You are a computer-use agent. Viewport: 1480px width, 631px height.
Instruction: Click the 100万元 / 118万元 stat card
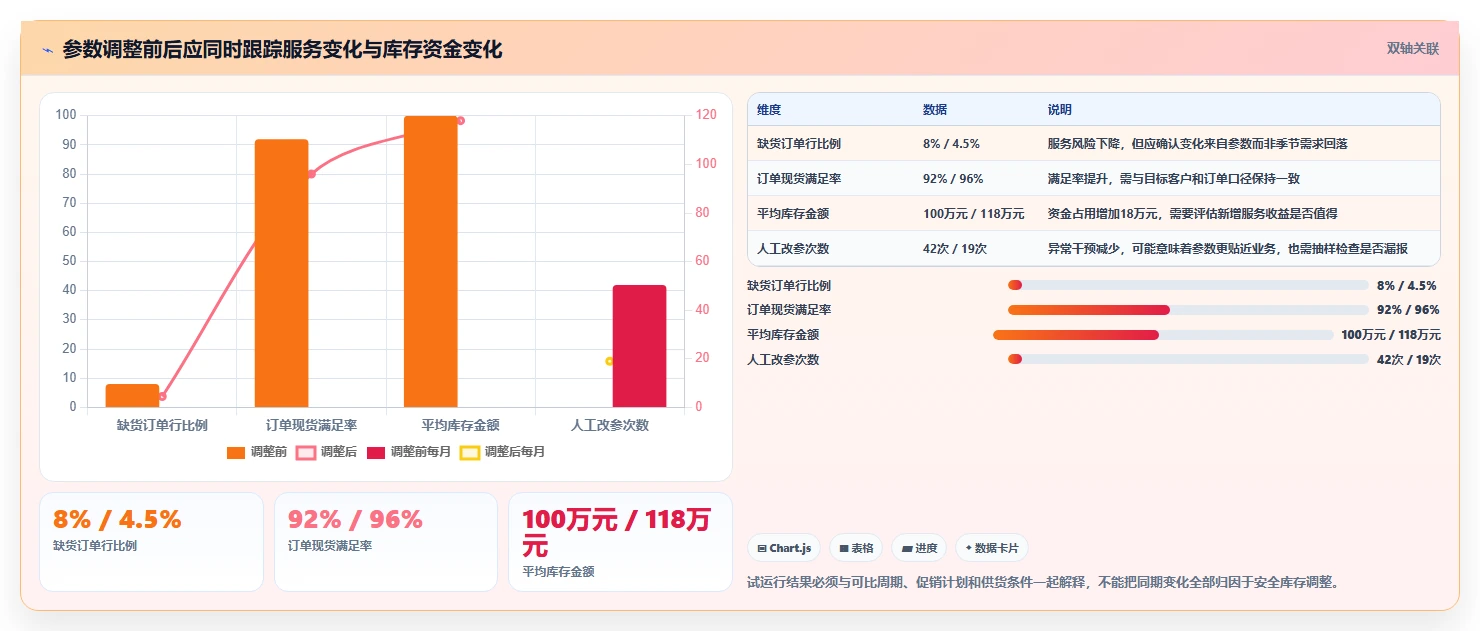(x=621, y=542)
